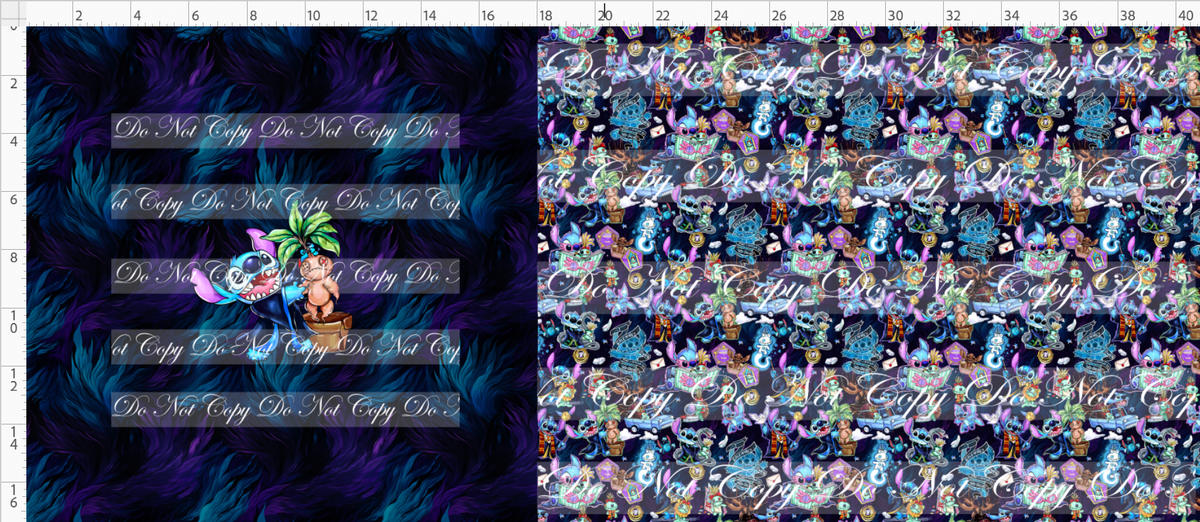Click the 22 mark on the top ruler

point(663,16)
